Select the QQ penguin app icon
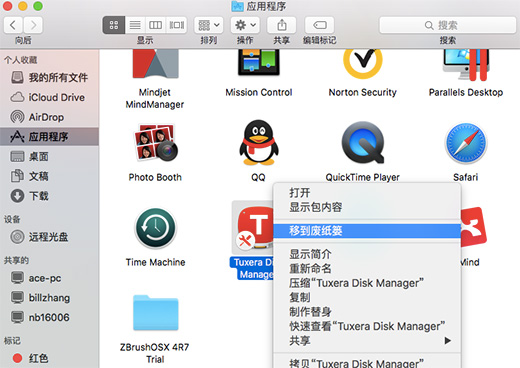This screenshot has height=368, width=520. click(x=259, y=143)
